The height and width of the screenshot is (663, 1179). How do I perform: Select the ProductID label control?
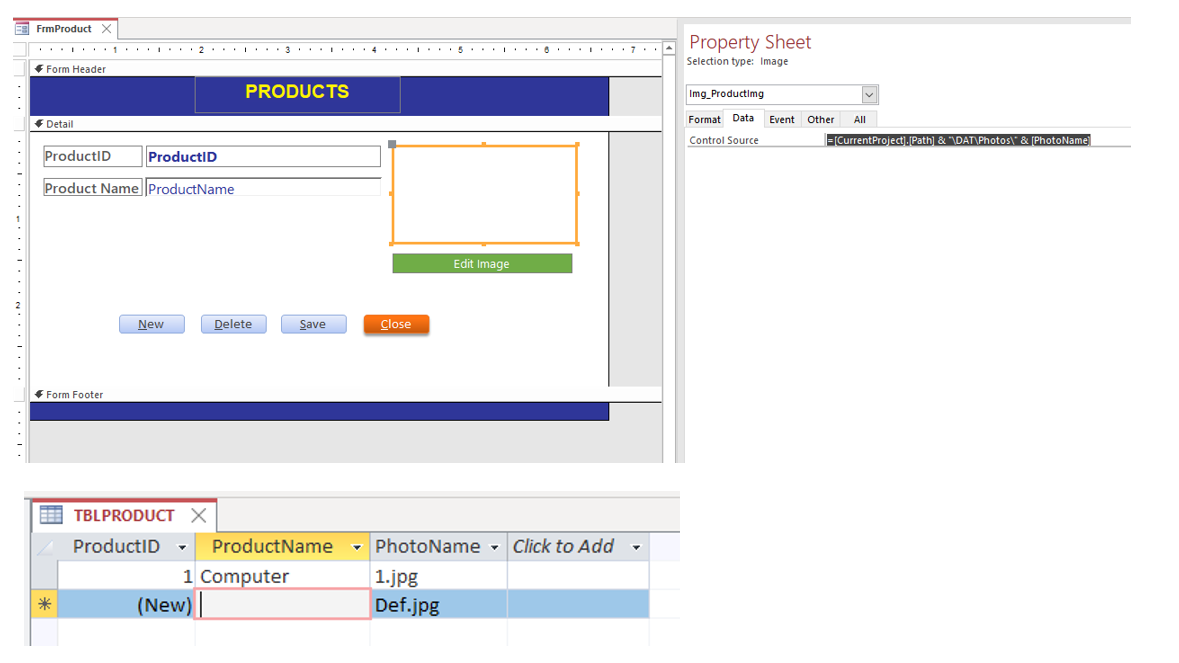click(x=92, y=156)
